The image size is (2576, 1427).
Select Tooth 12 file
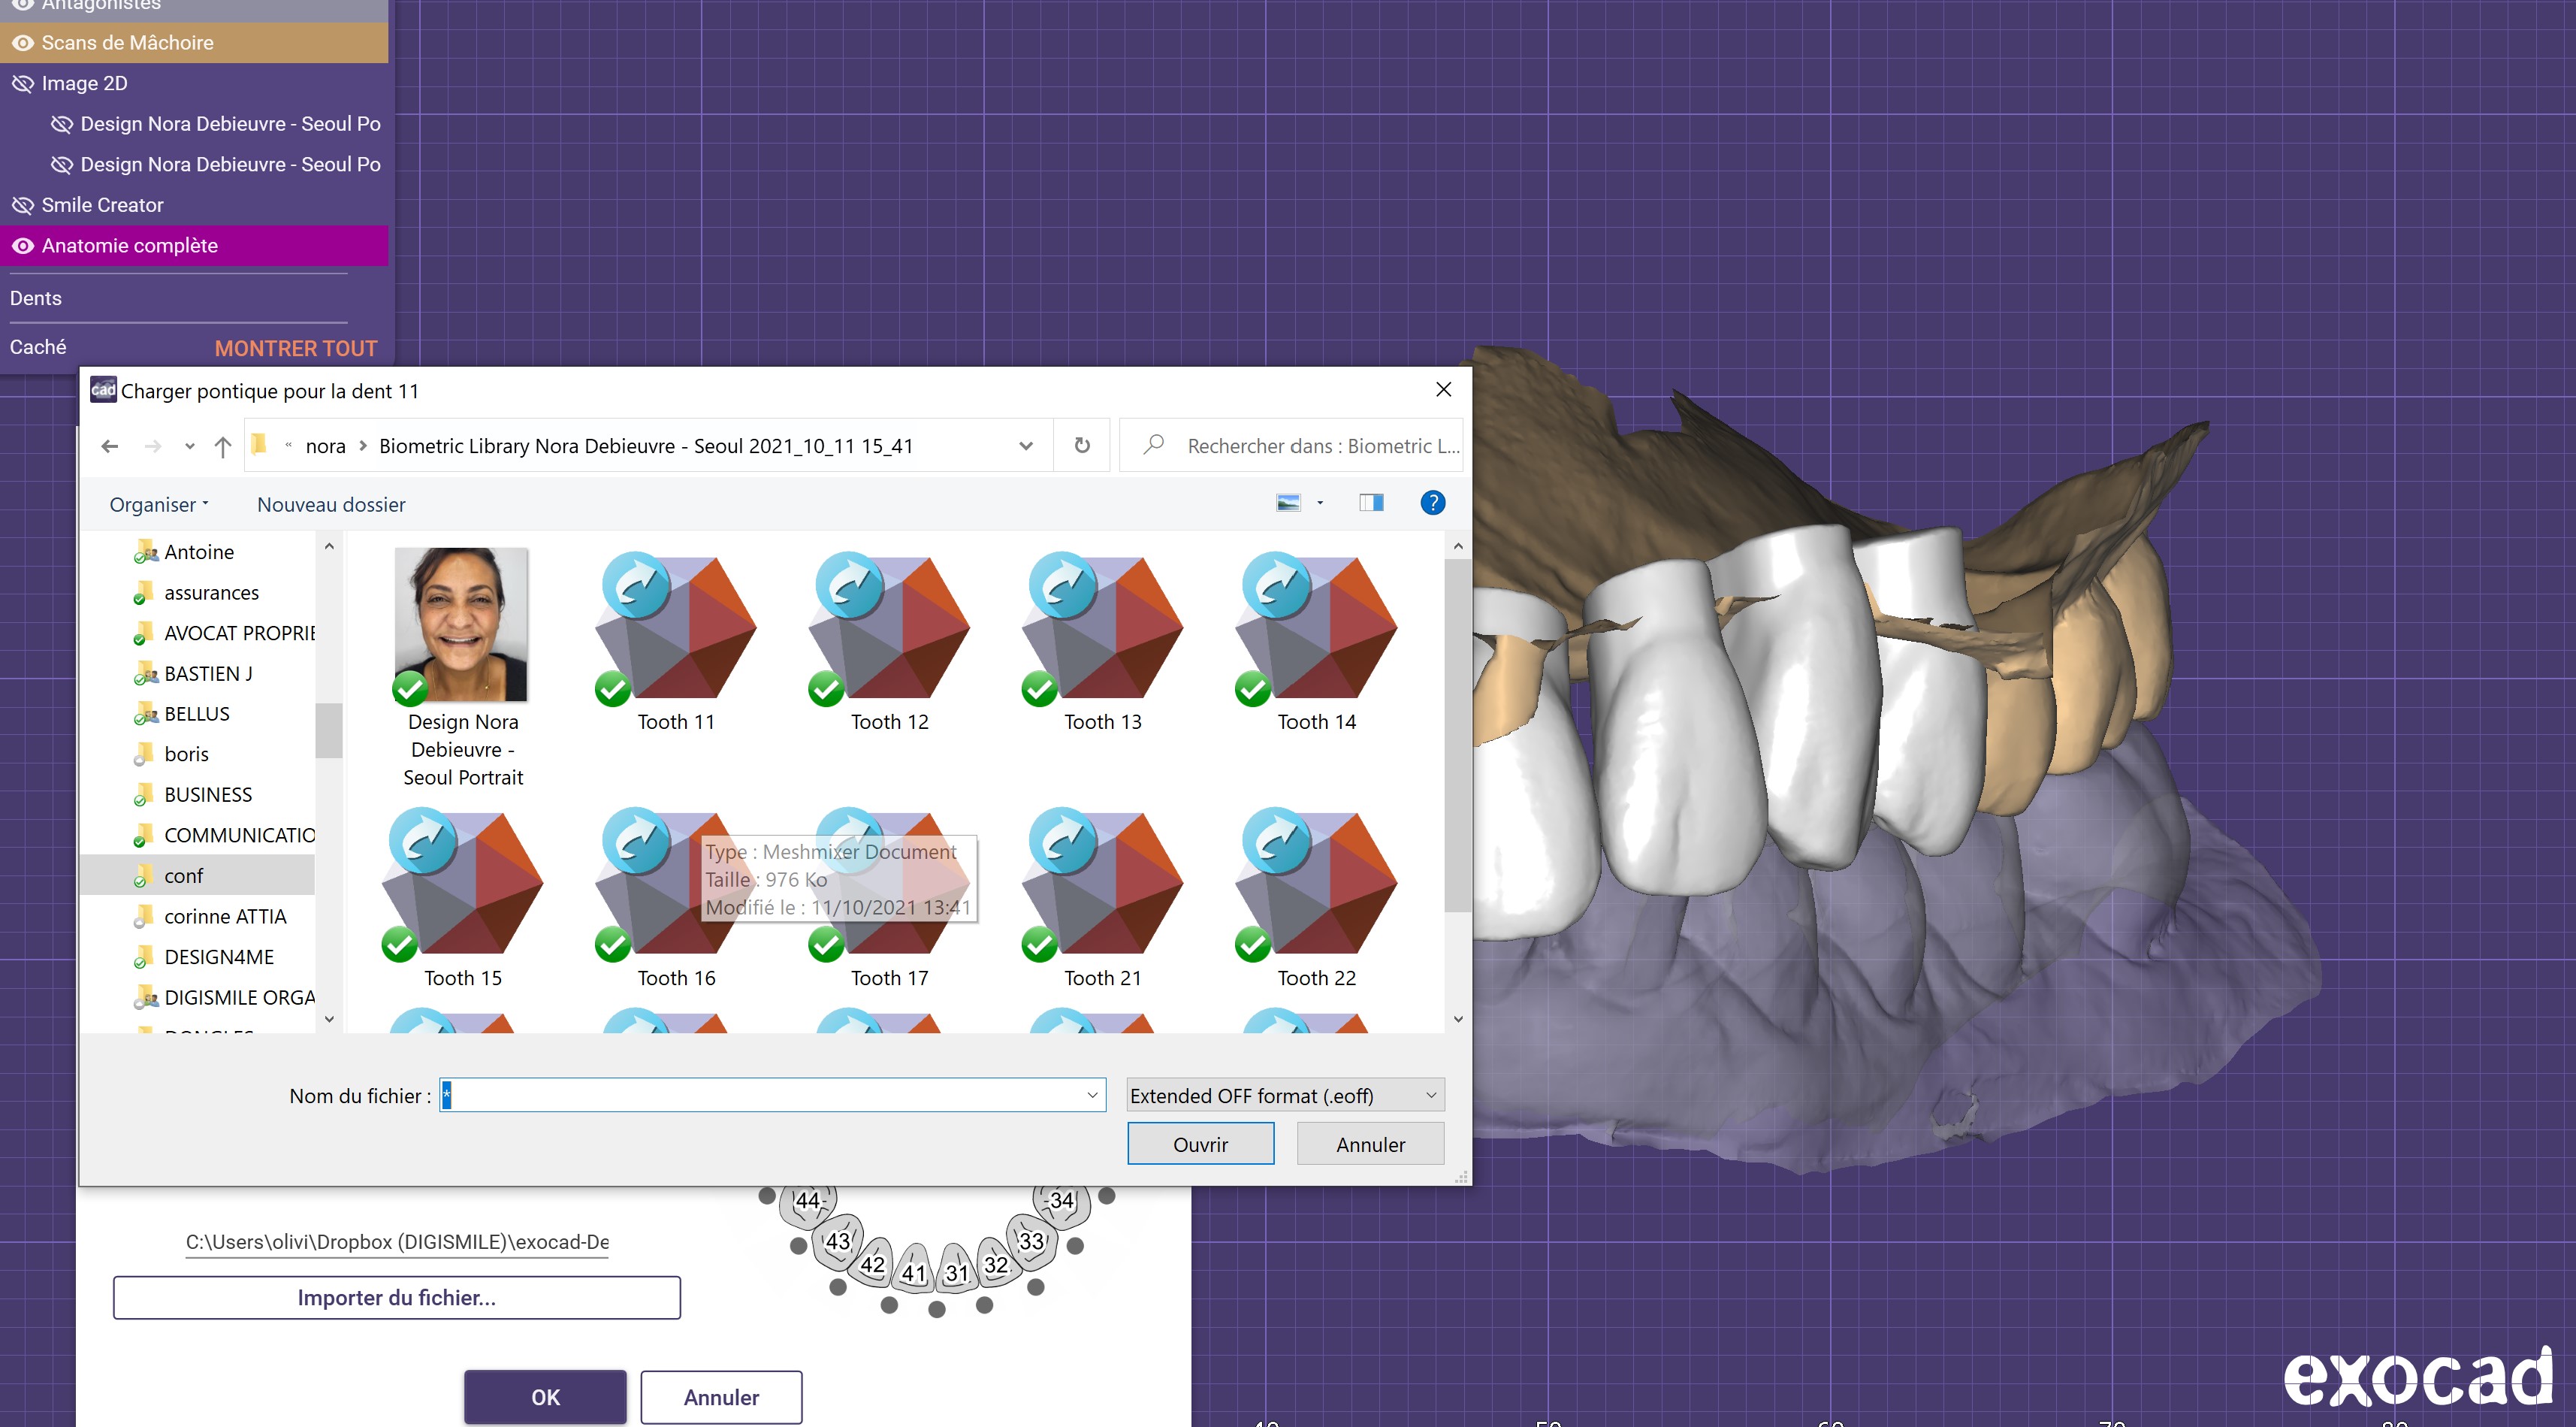pos(889,642)
